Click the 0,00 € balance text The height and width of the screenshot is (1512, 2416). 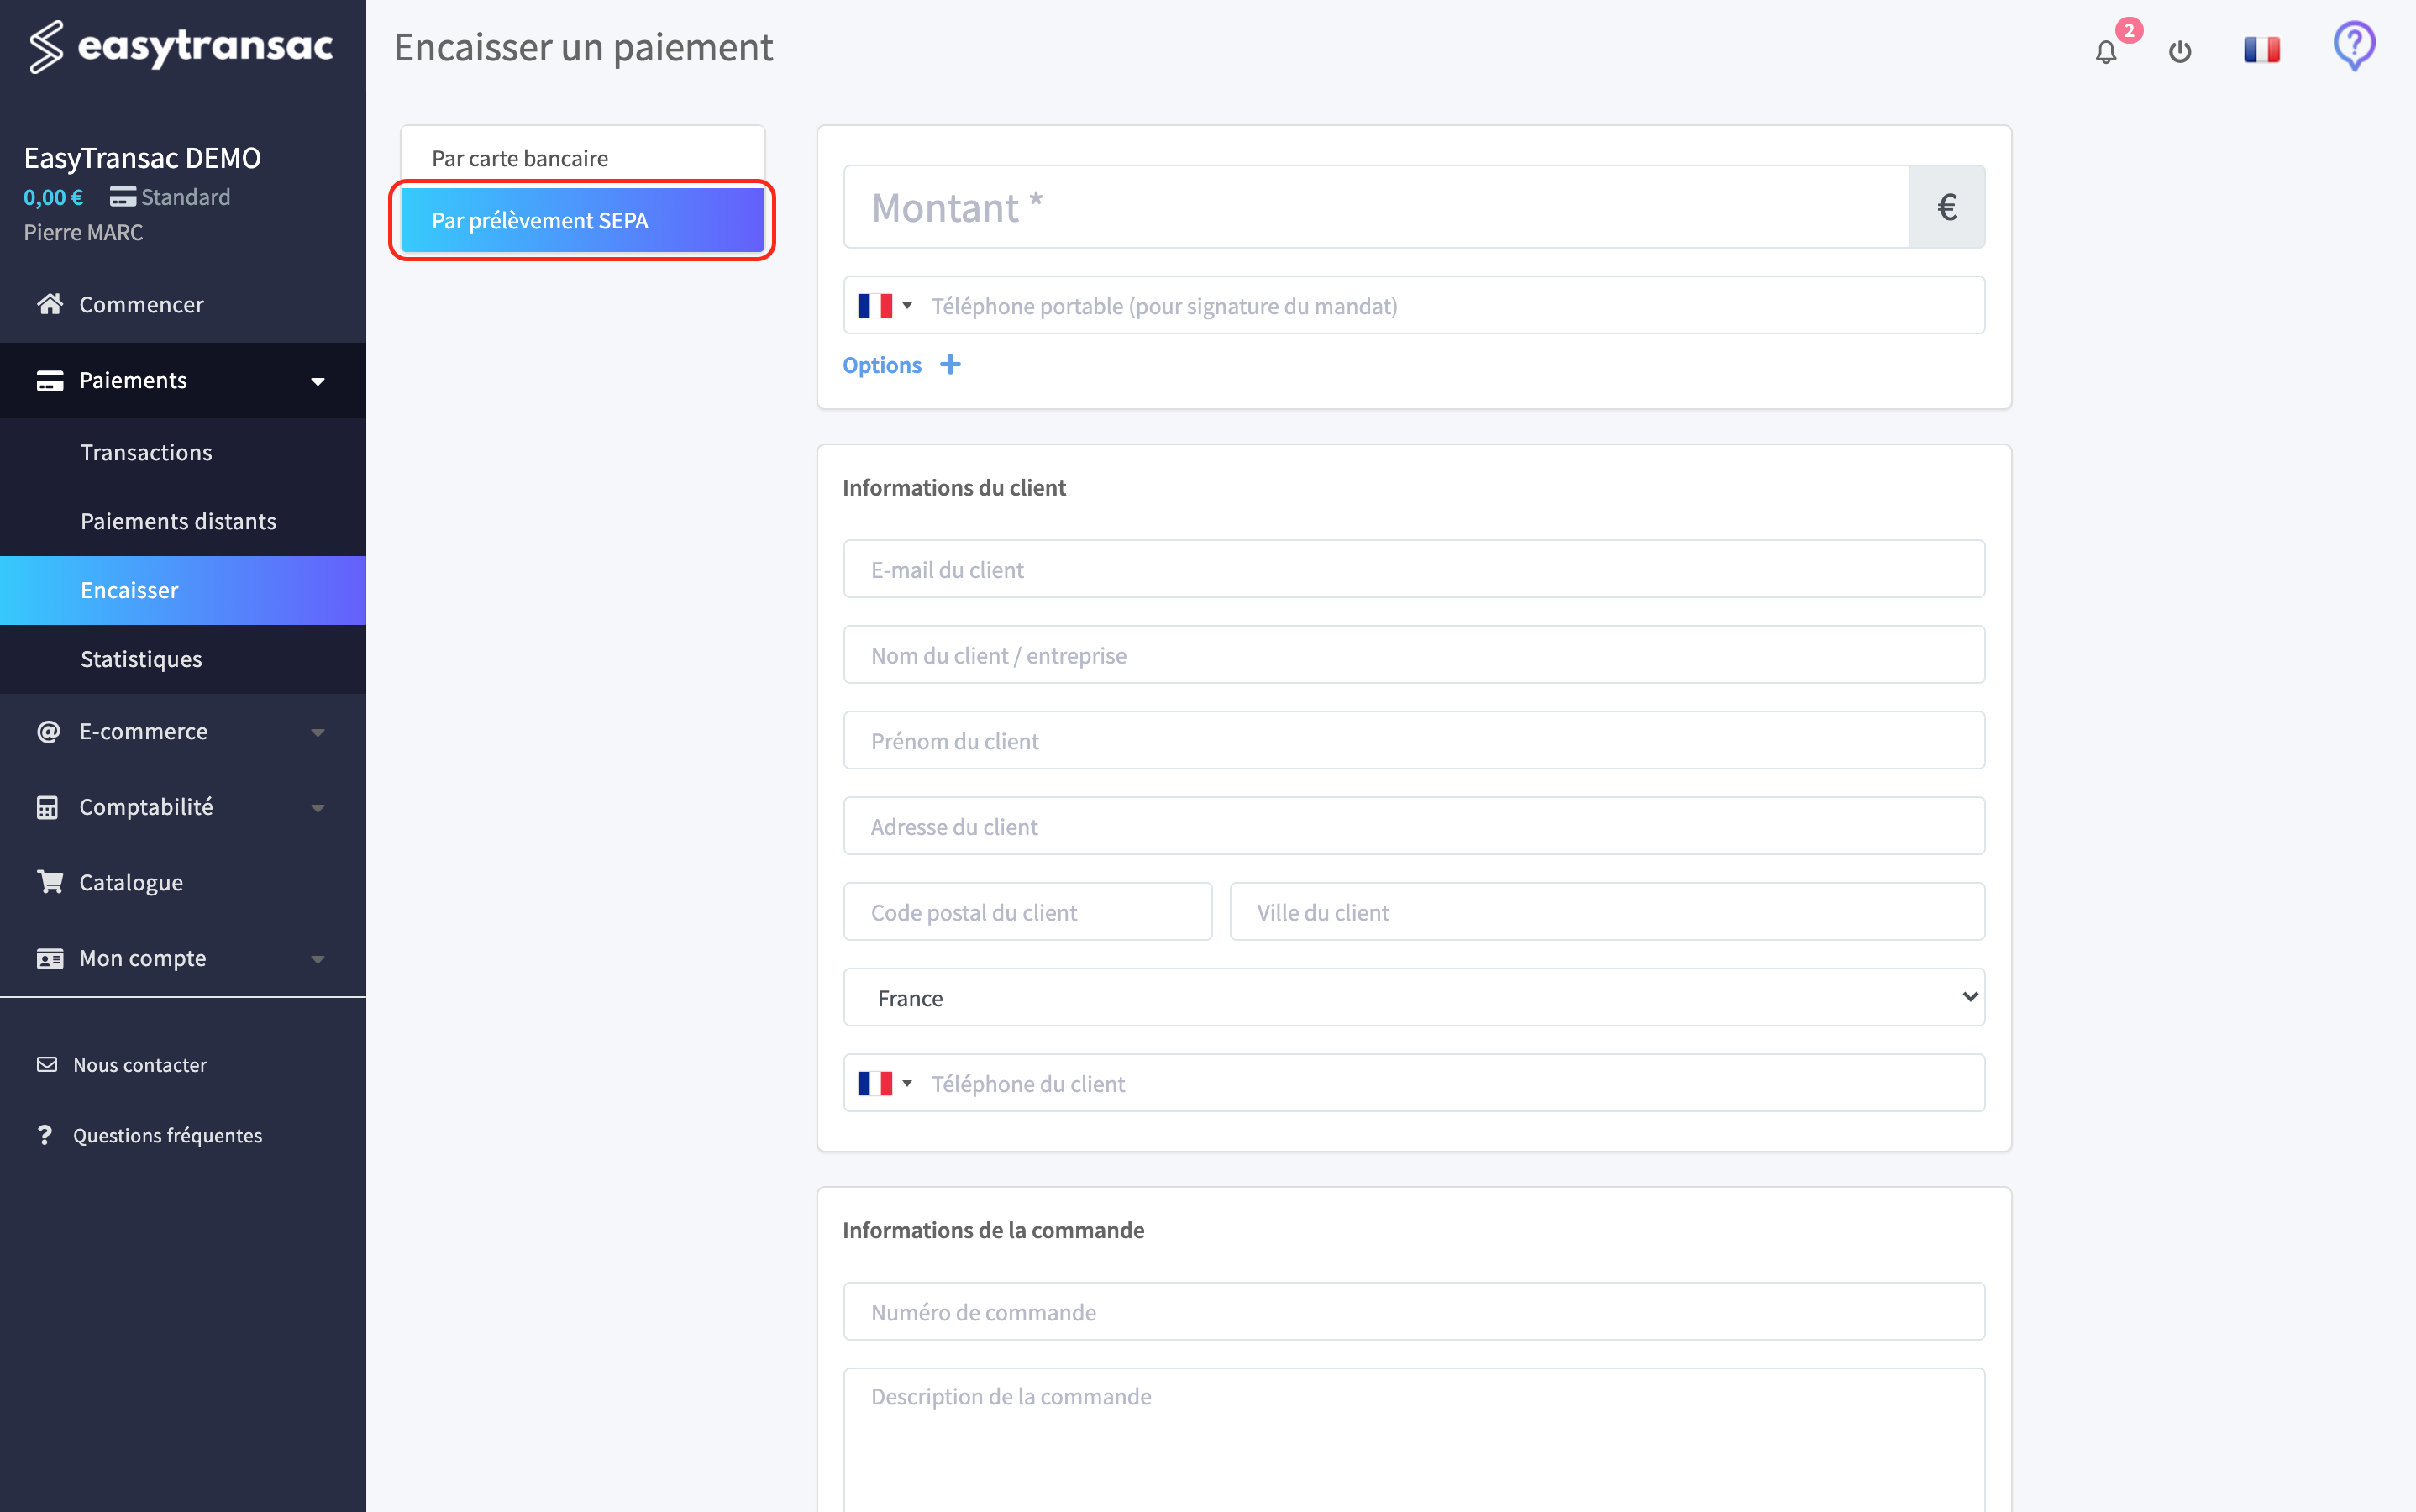click(x=53, y=197)
